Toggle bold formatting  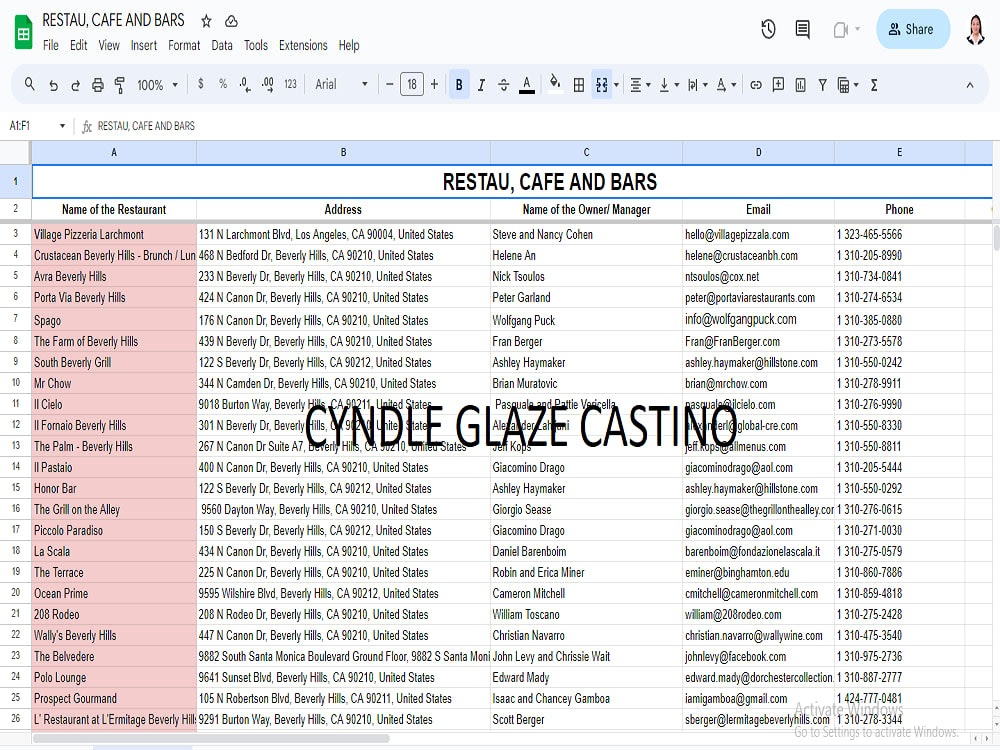[459, 84]
